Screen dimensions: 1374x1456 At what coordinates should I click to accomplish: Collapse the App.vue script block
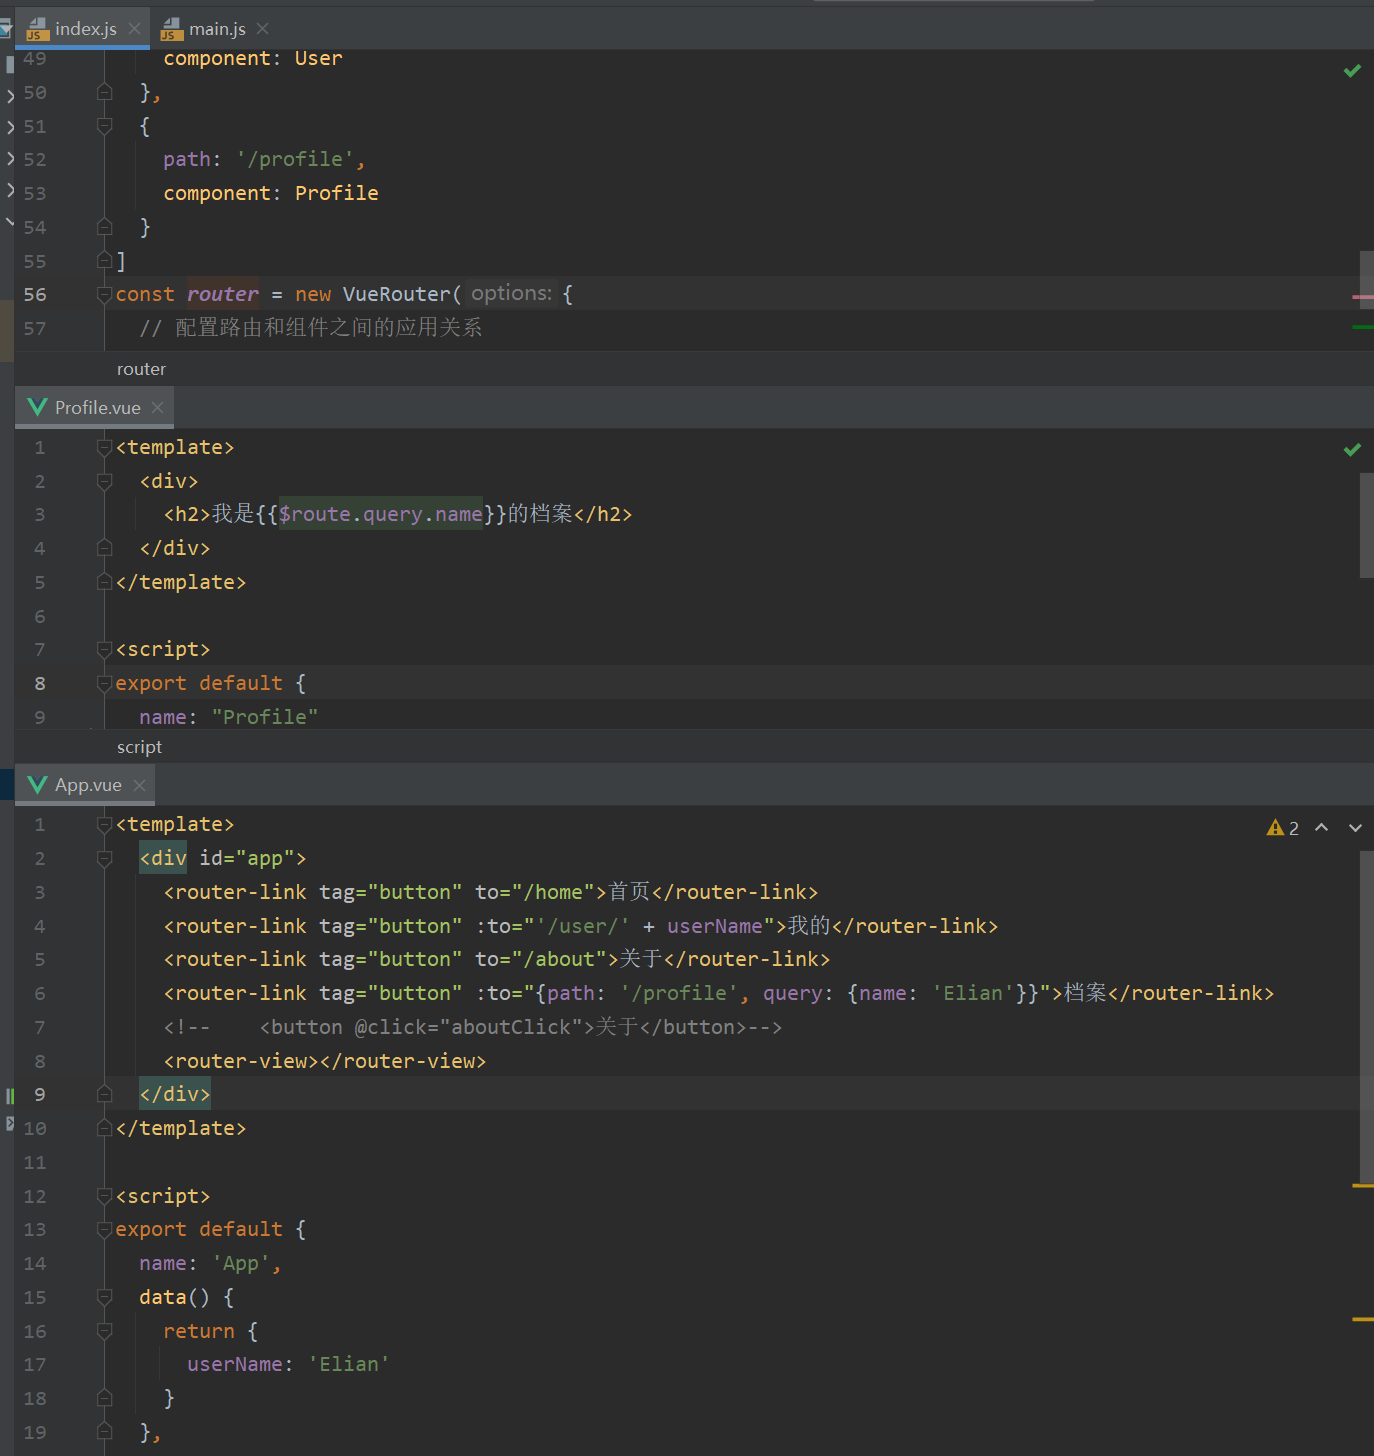coord(104,1196)
